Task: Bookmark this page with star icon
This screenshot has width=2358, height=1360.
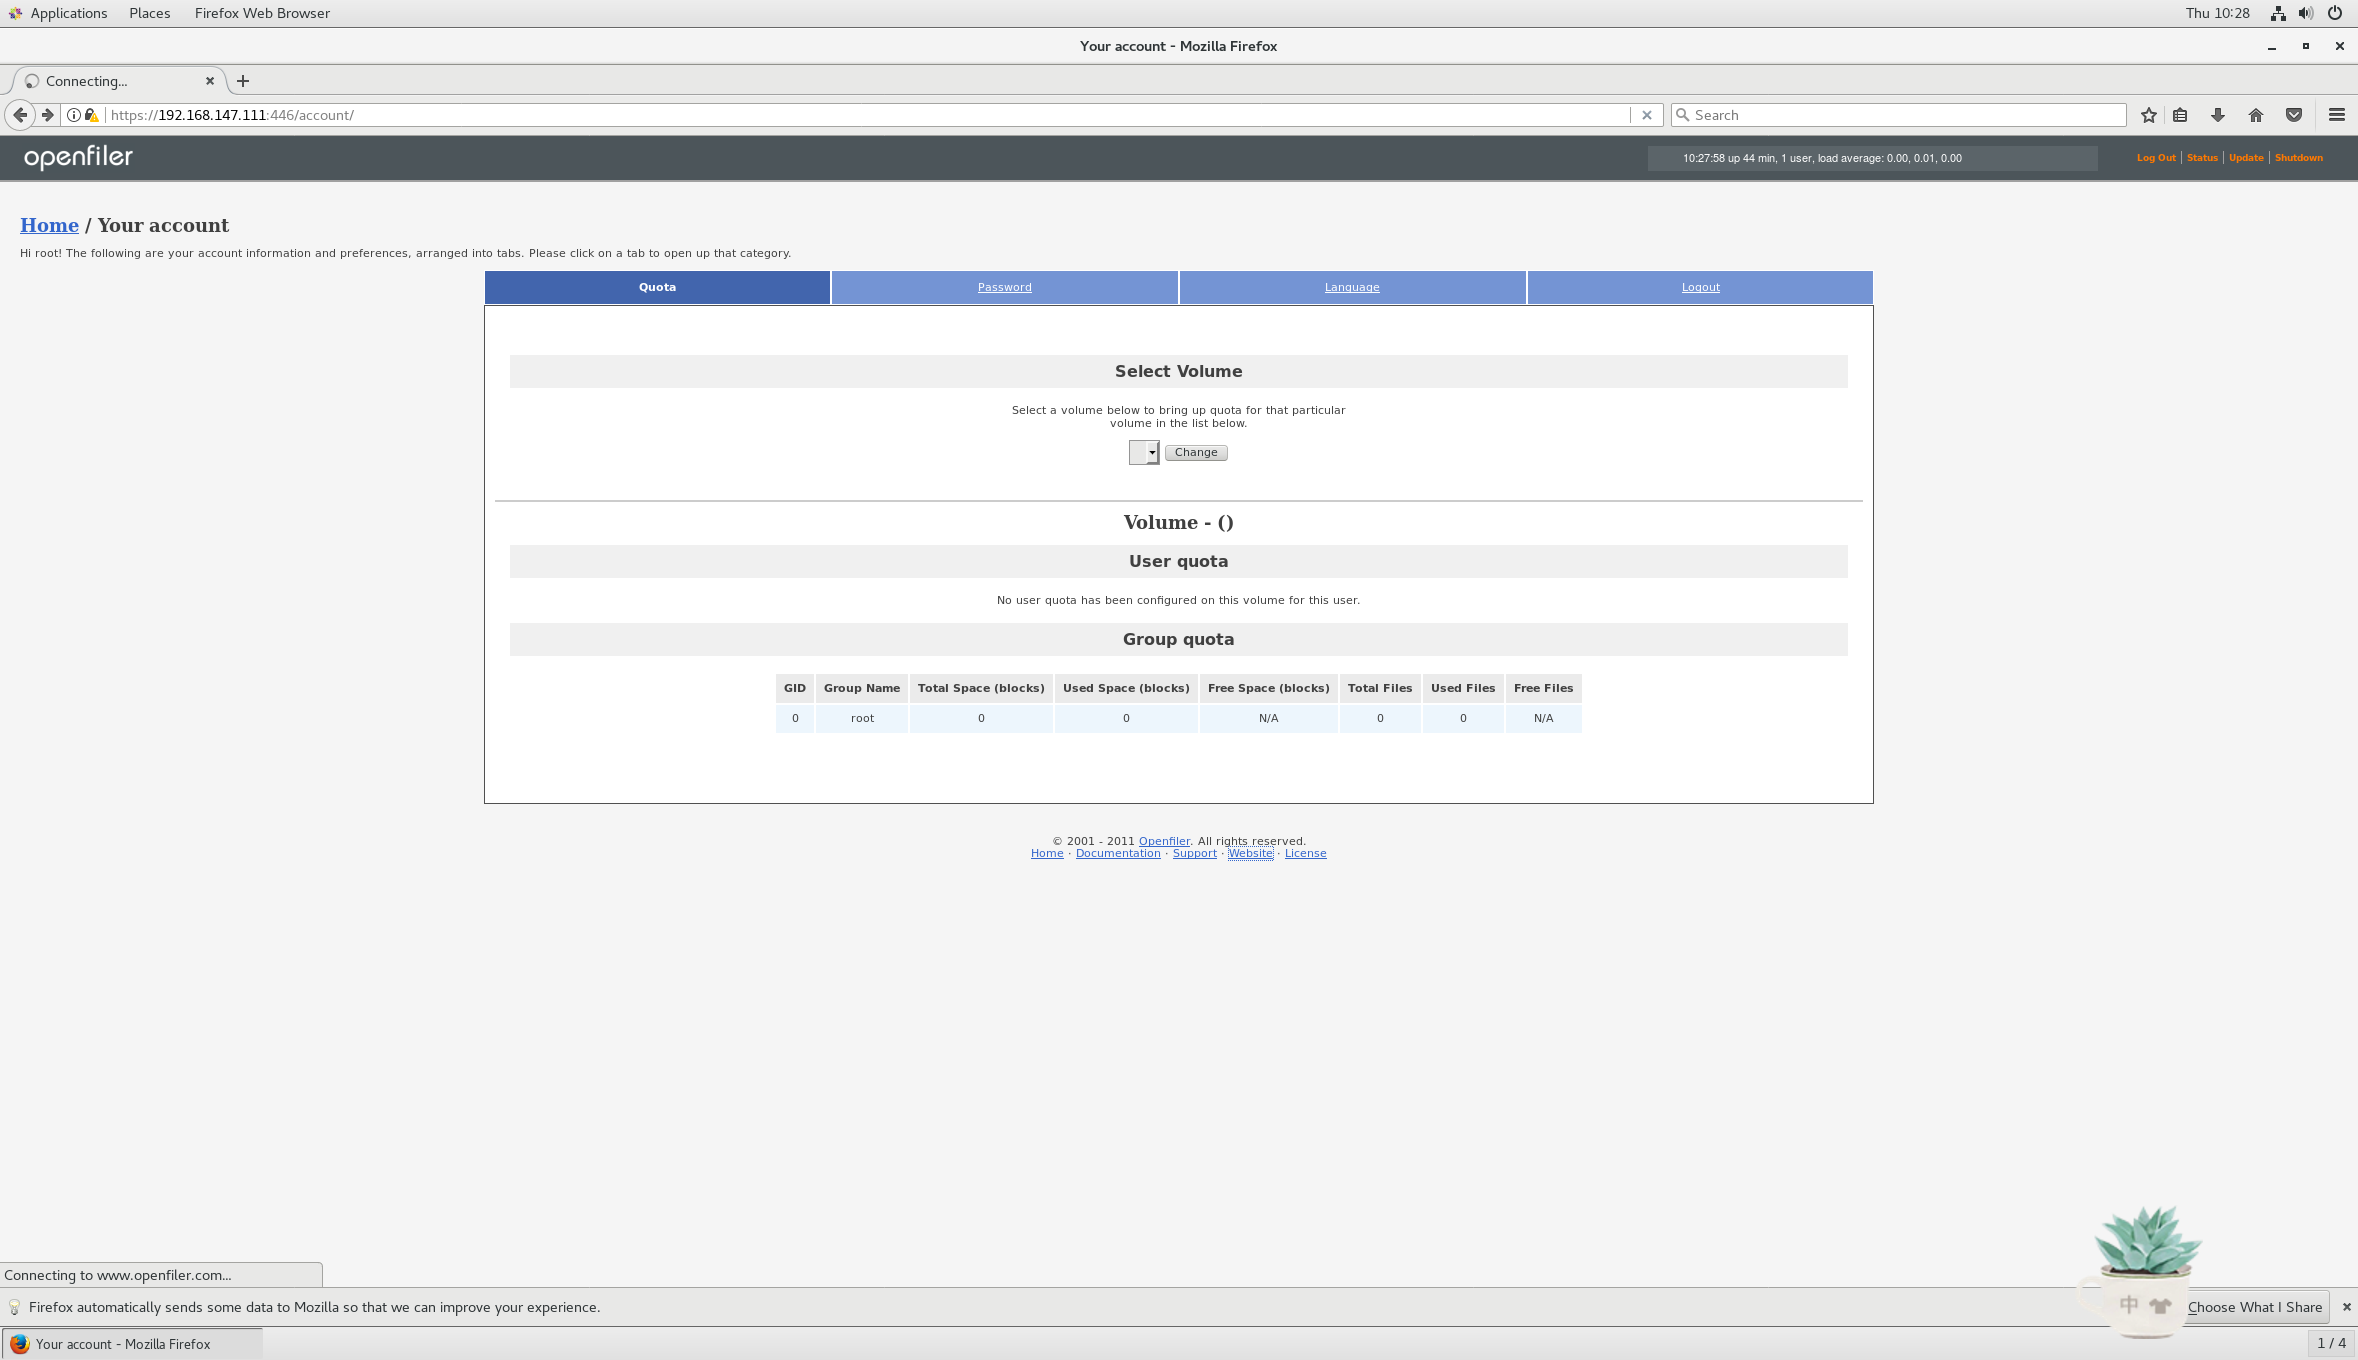Action: coord(2148,115)
